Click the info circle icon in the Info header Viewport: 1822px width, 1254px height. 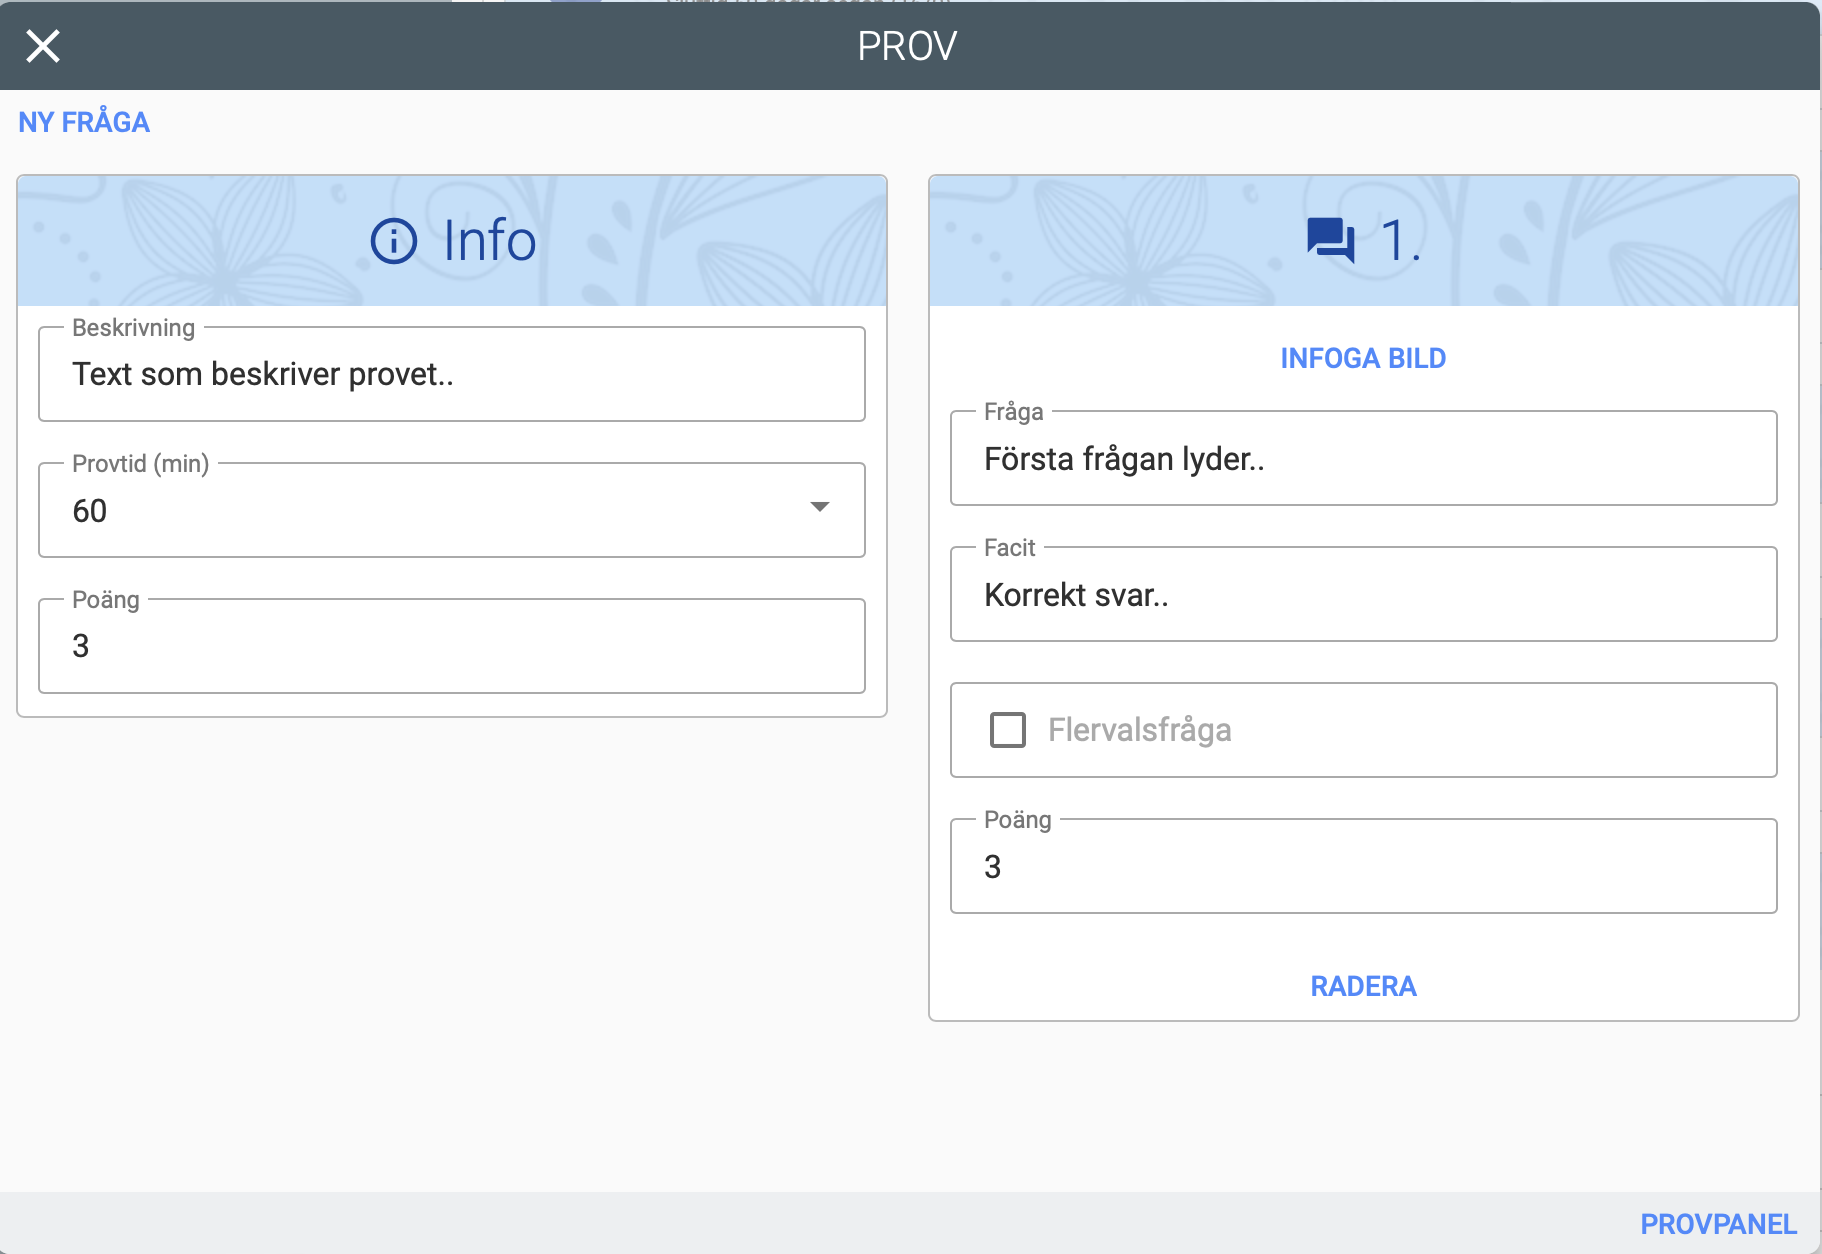[x=393, y=241]
